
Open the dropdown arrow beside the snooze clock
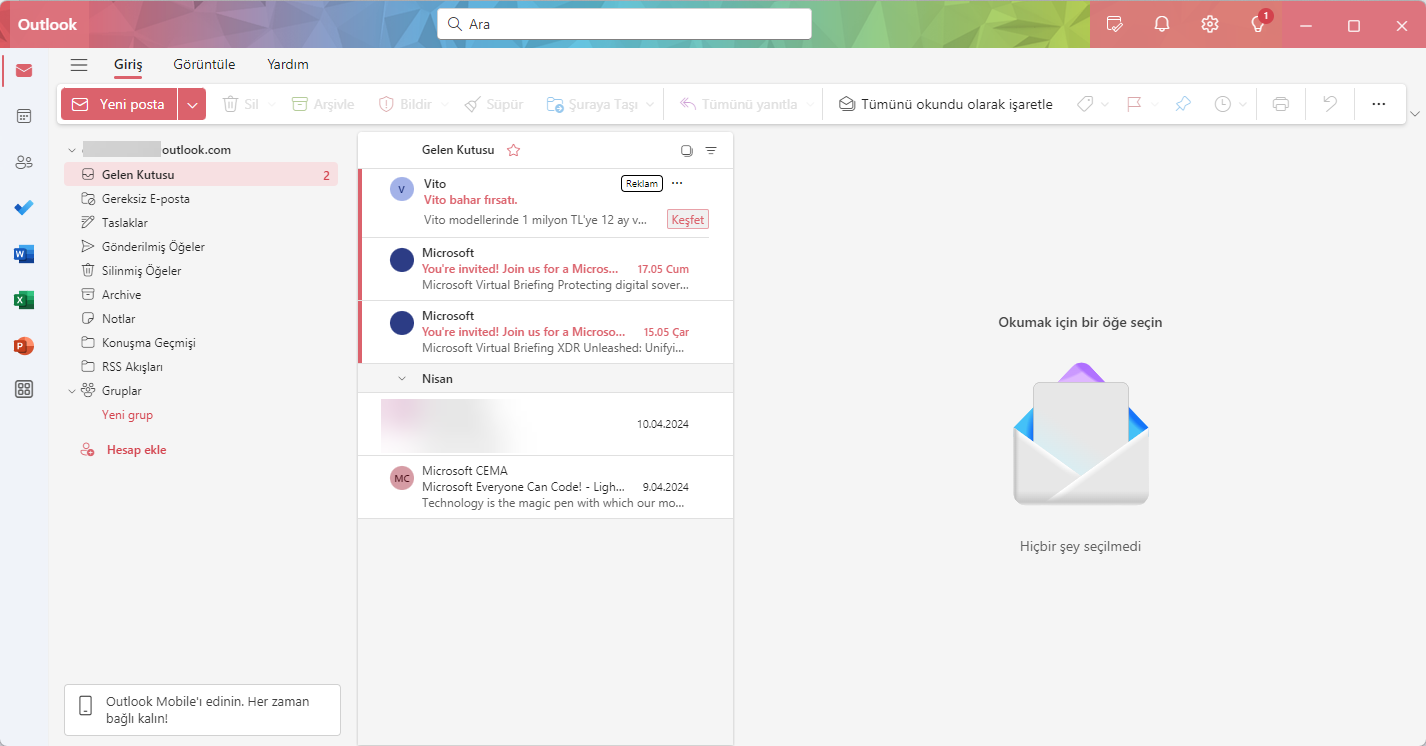pos(1243,104)
